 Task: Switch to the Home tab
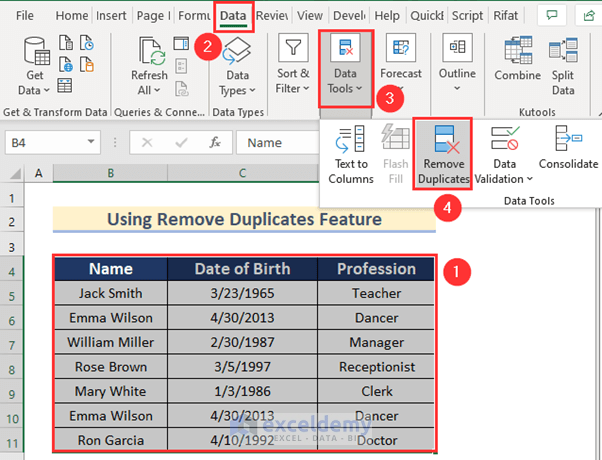(72, 16)
